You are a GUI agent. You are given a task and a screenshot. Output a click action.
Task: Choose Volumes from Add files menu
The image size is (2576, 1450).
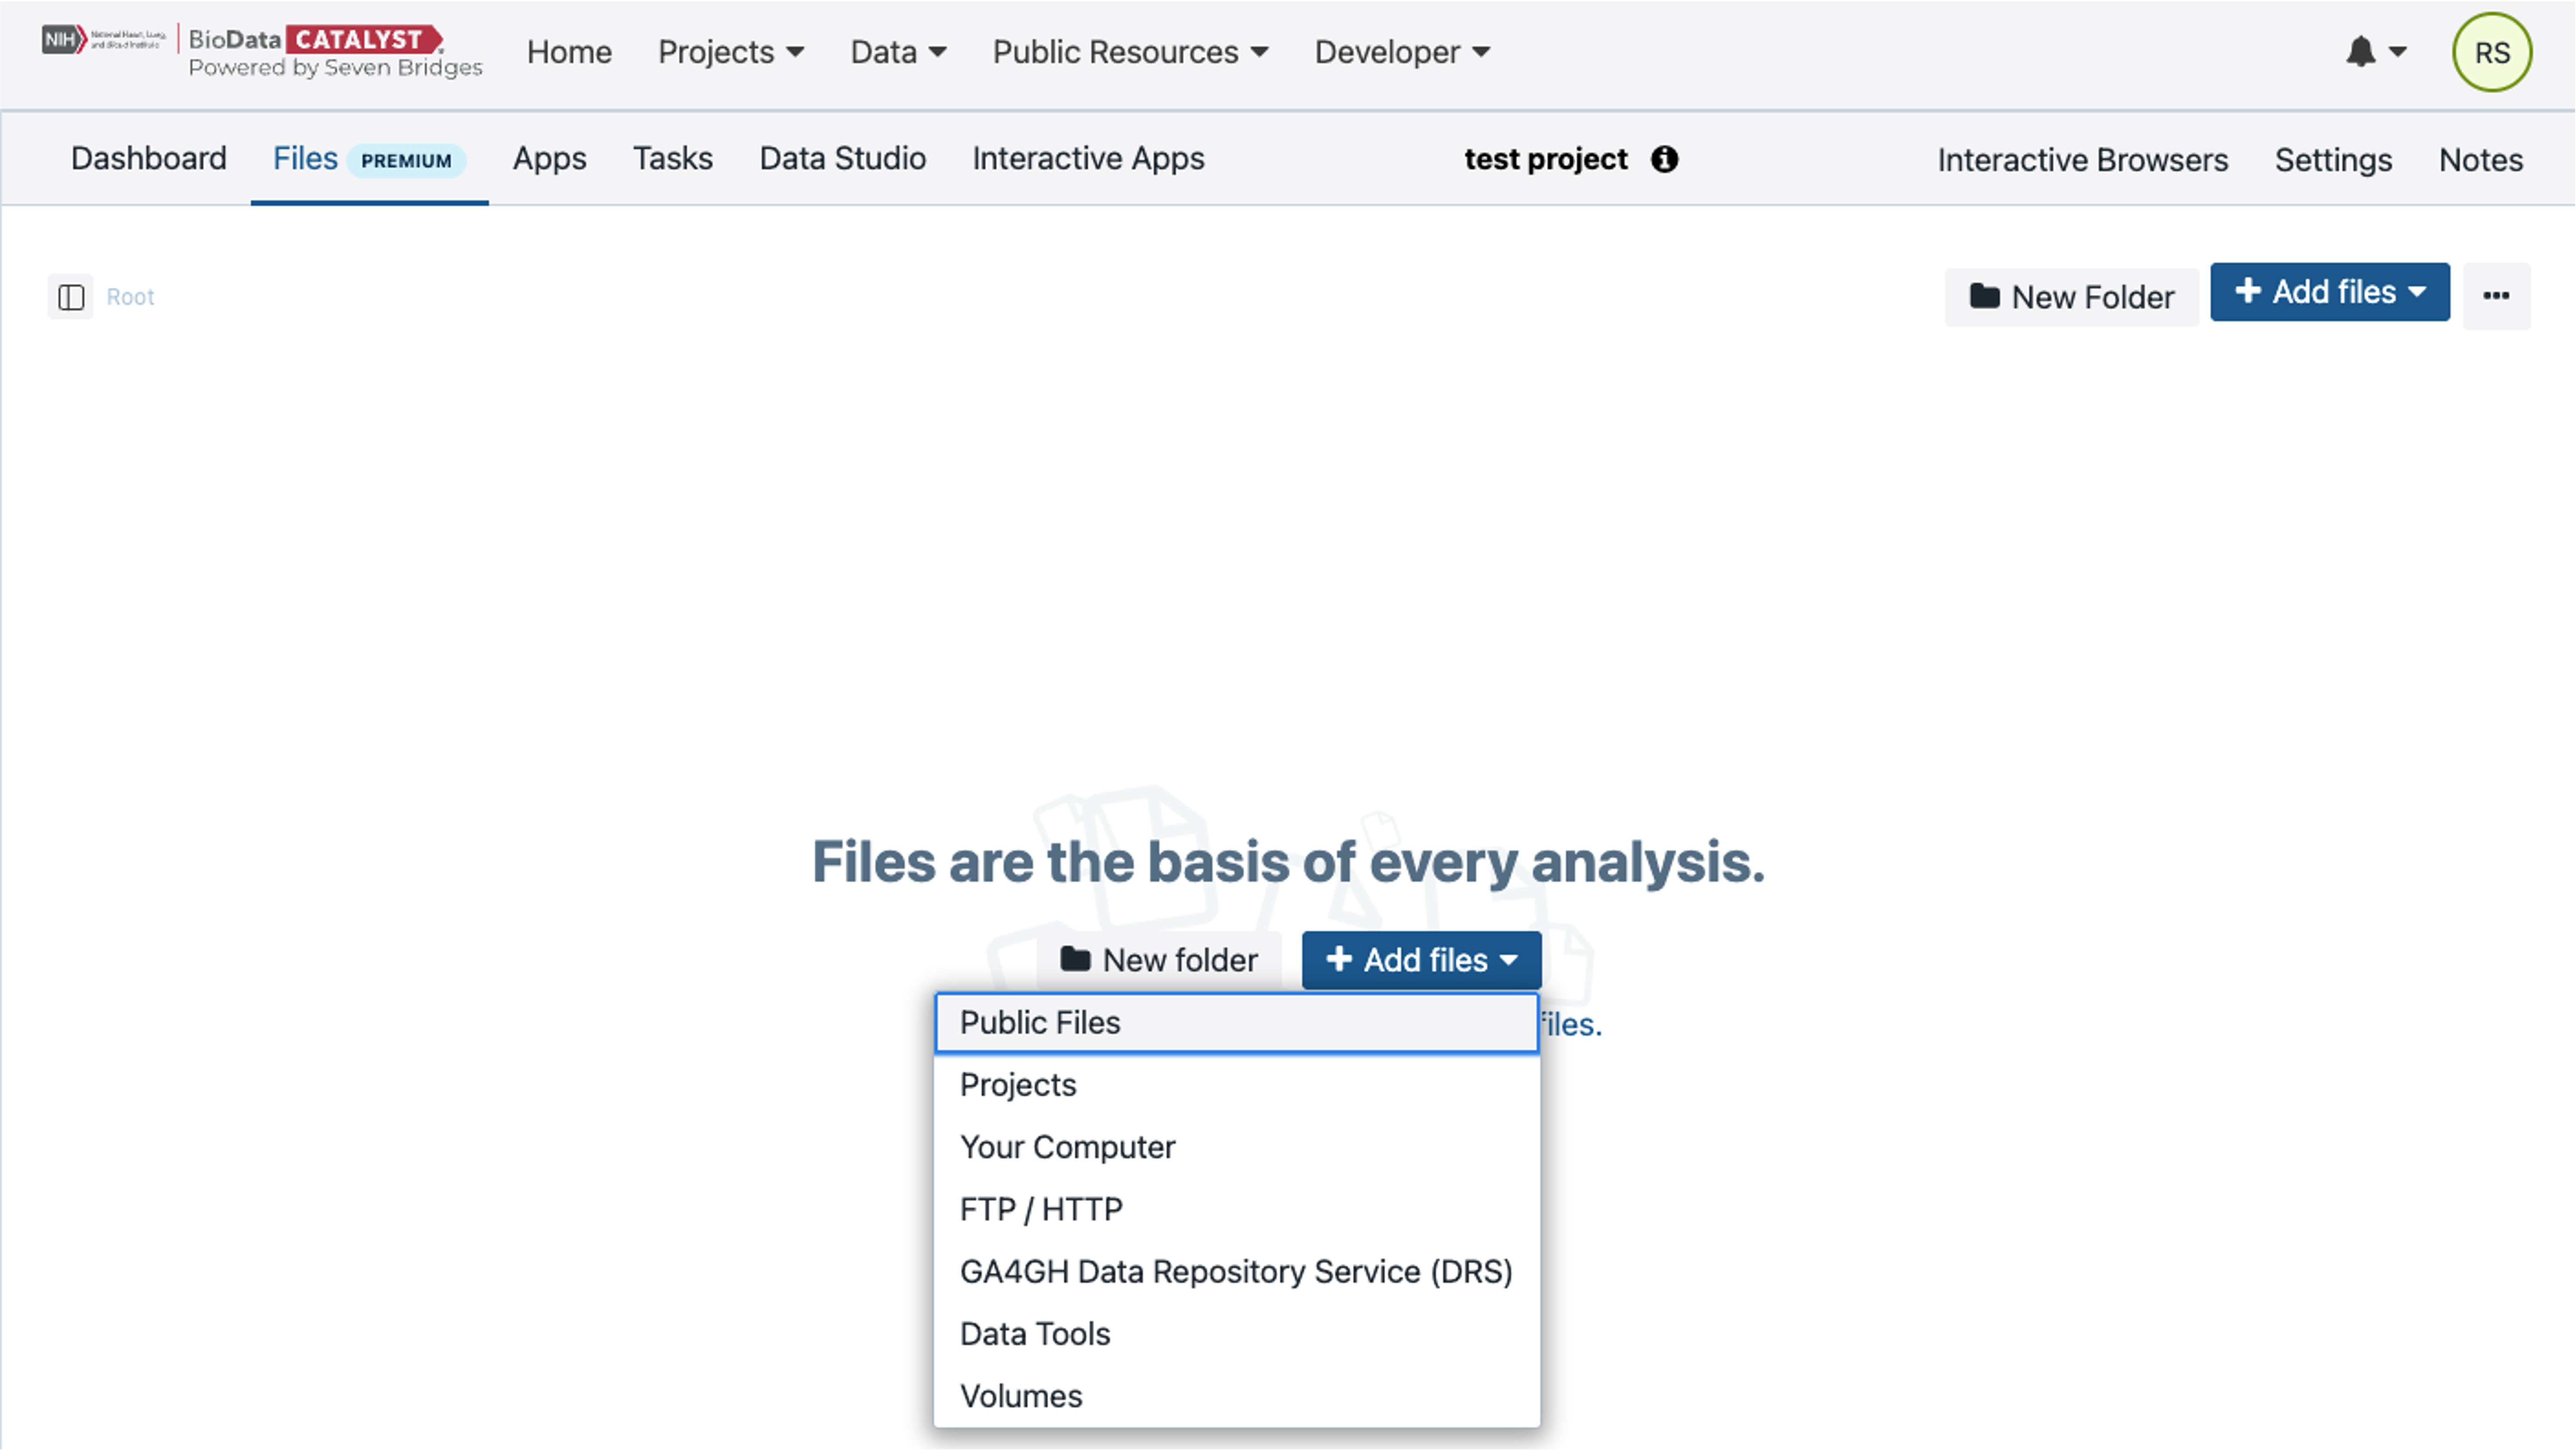pos(1021,1396)
